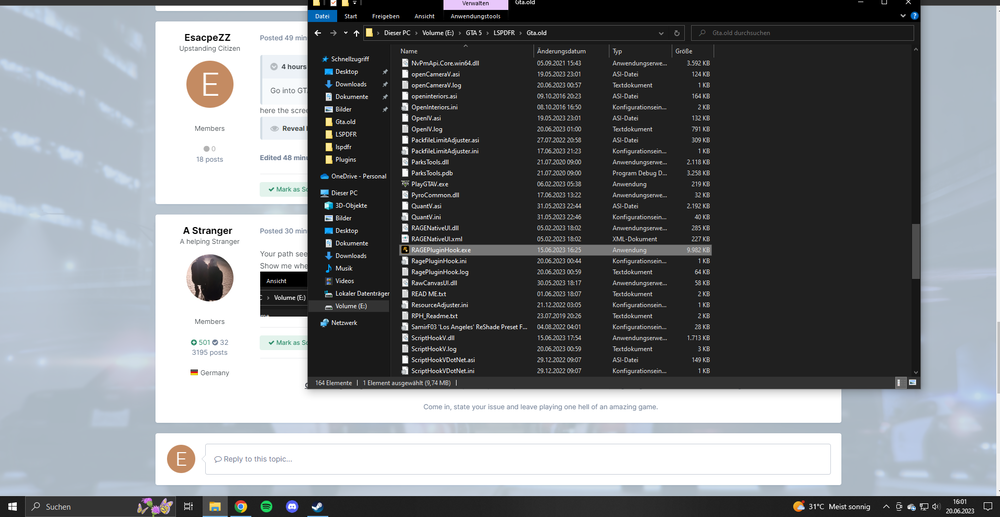Open 3D-Objekte in navigation pane
Viewport: 1000px width, 517px height.
351,206
